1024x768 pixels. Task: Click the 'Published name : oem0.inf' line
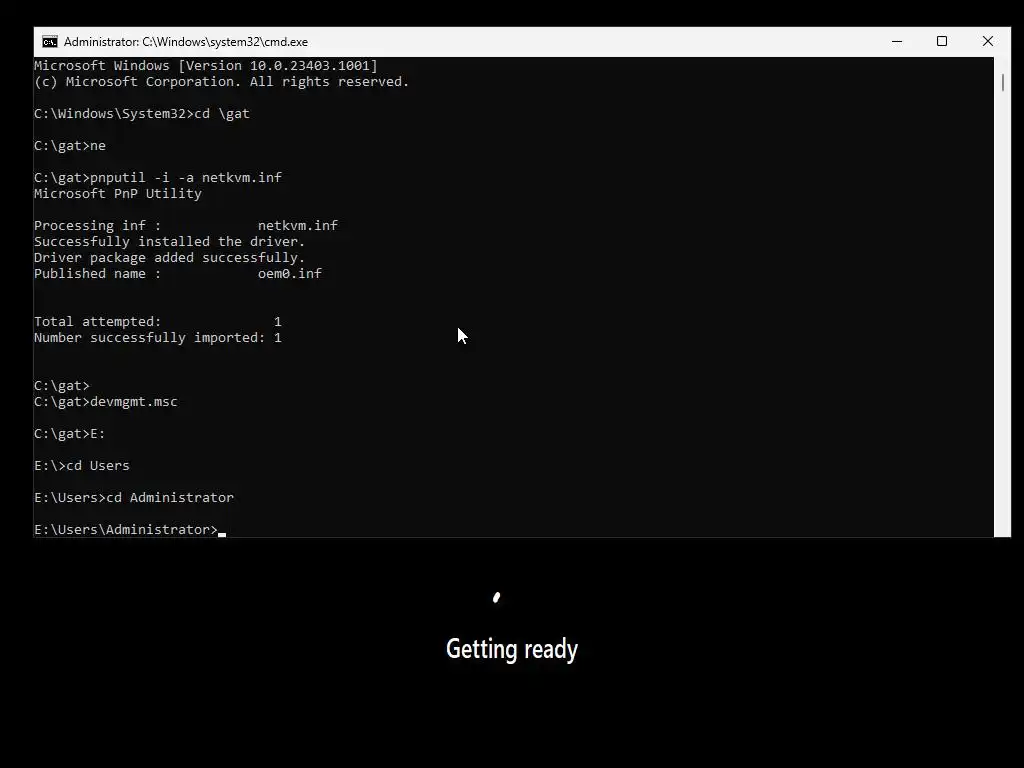click(x=178, y=274)
